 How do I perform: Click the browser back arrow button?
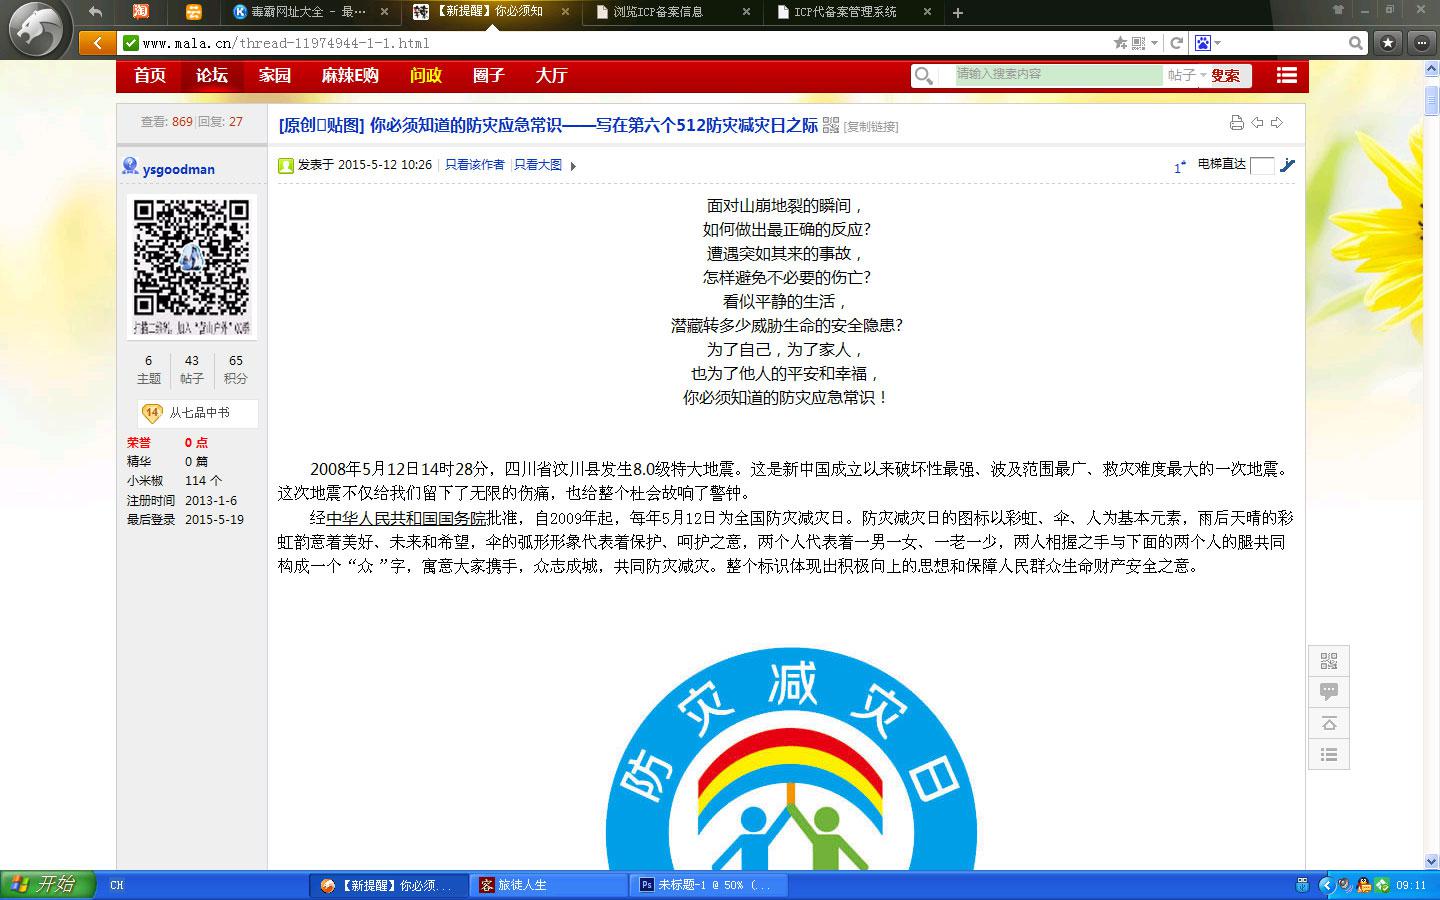click(x=97, y=43)
